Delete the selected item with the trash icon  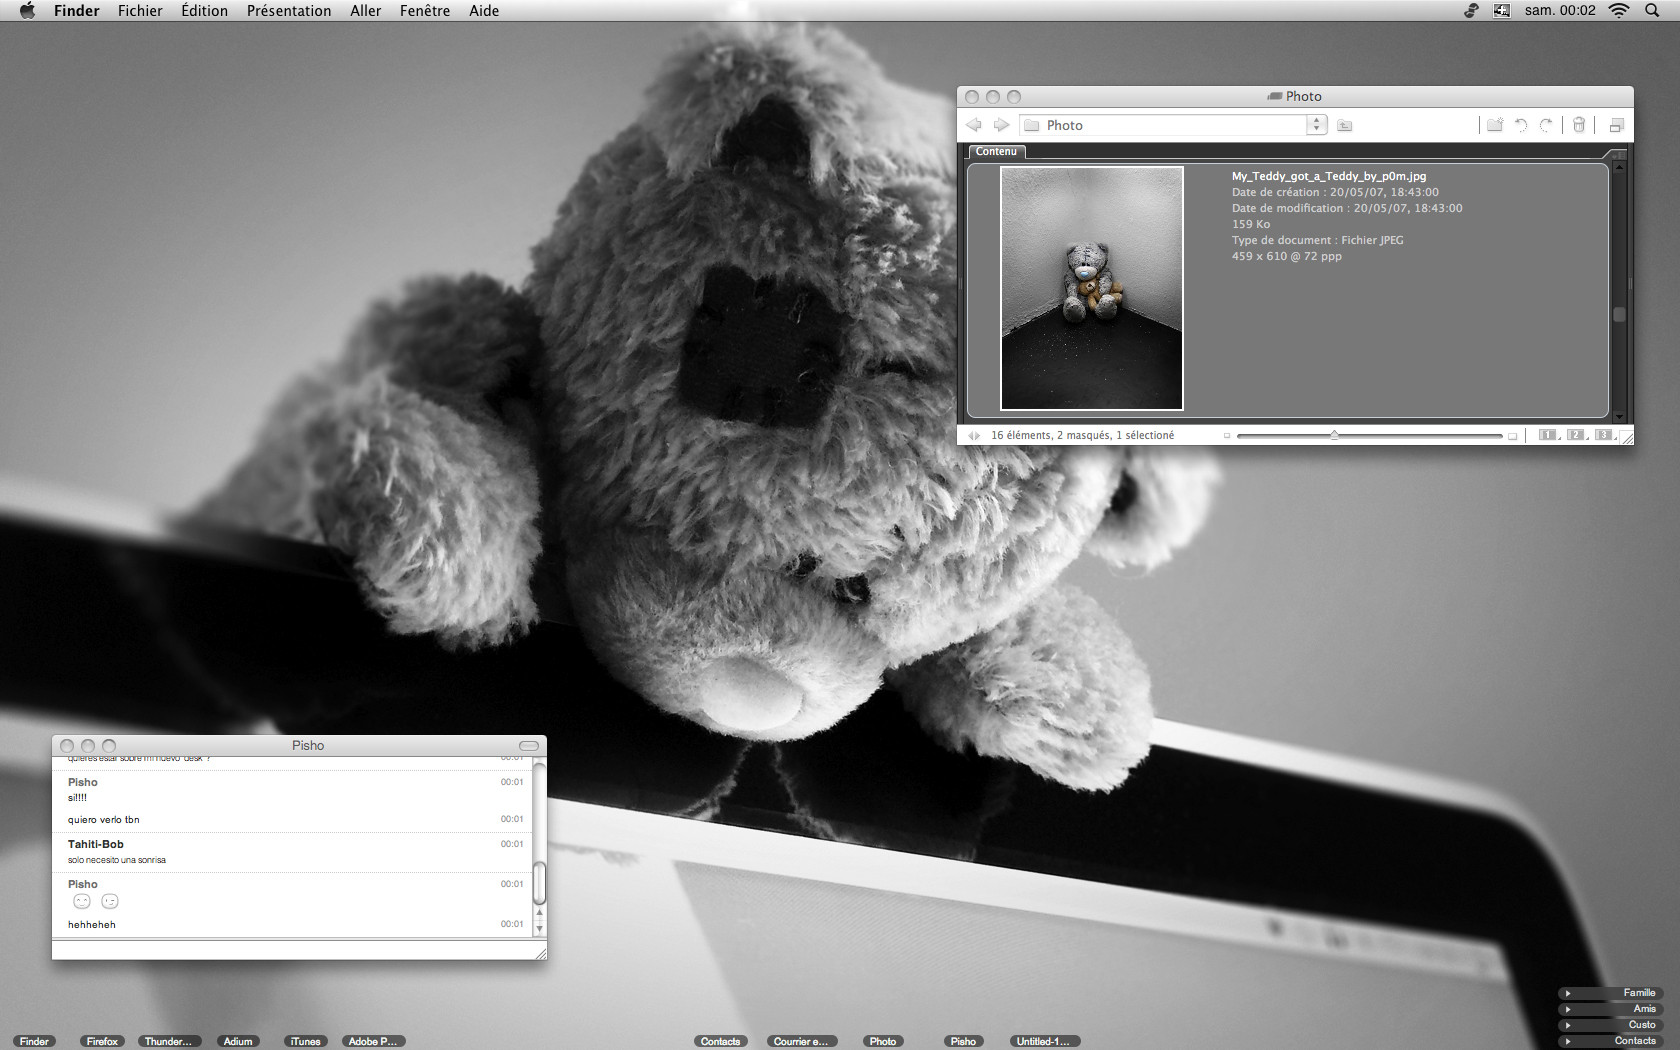tap(1579, 125)
